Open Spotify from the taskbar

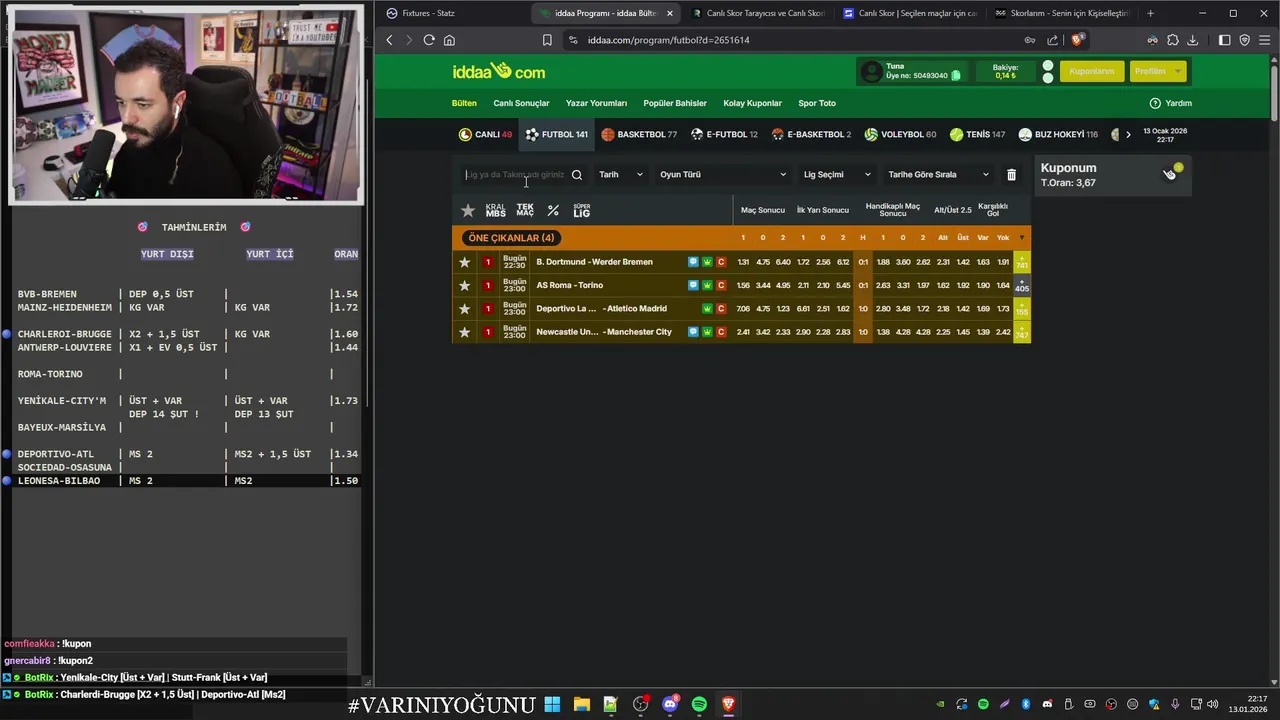[699, 704]
